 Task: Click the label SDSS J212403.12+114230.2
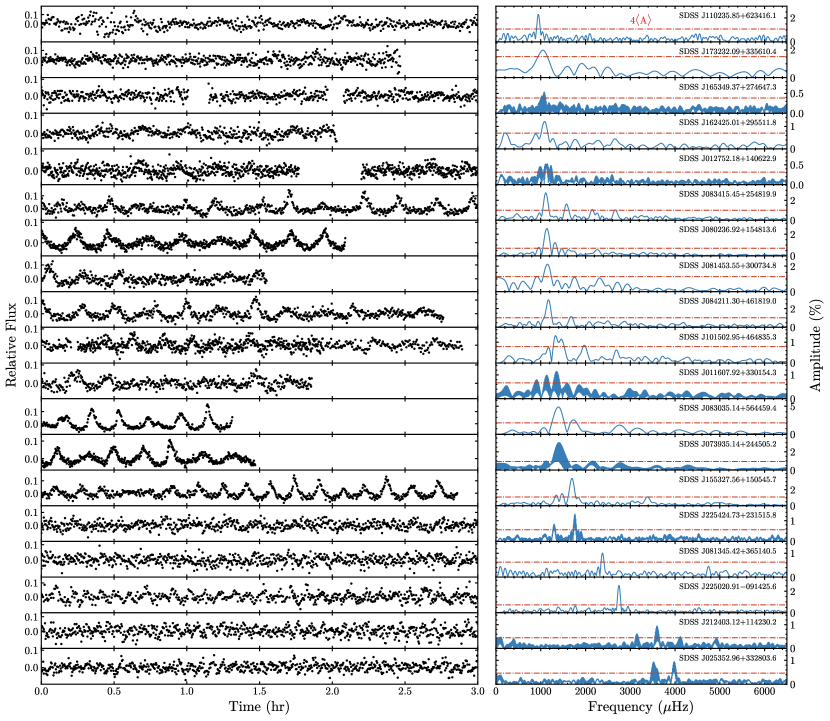point(727,621)
